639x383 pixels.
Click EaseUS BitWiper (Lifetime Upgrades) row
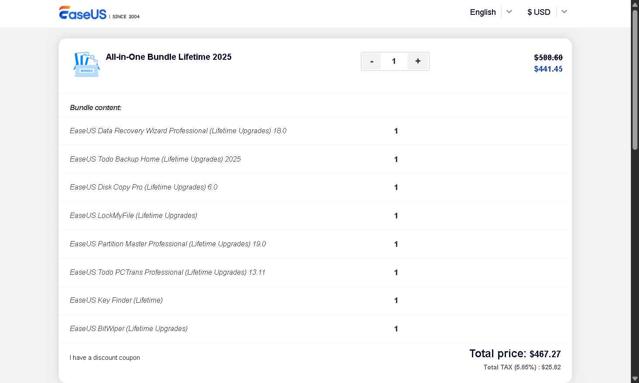click(315, 328)
